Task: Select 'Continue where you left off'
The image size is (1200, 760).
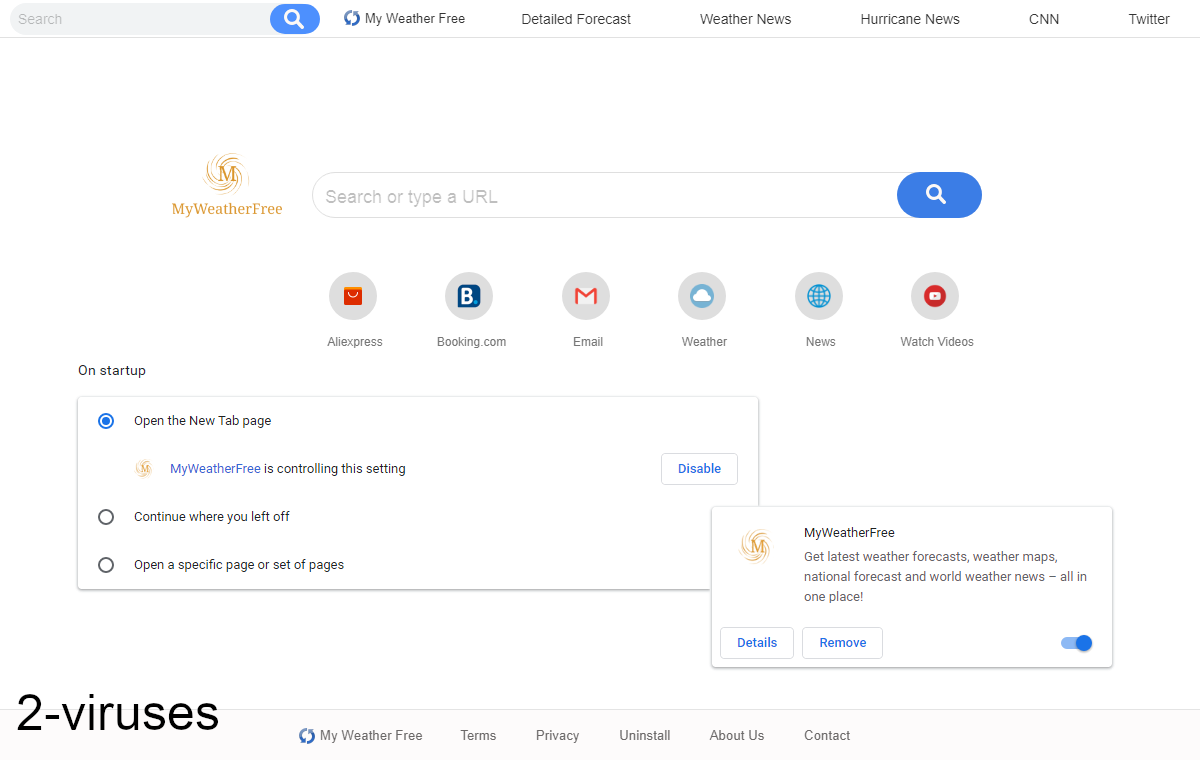Action: [106, 516]
